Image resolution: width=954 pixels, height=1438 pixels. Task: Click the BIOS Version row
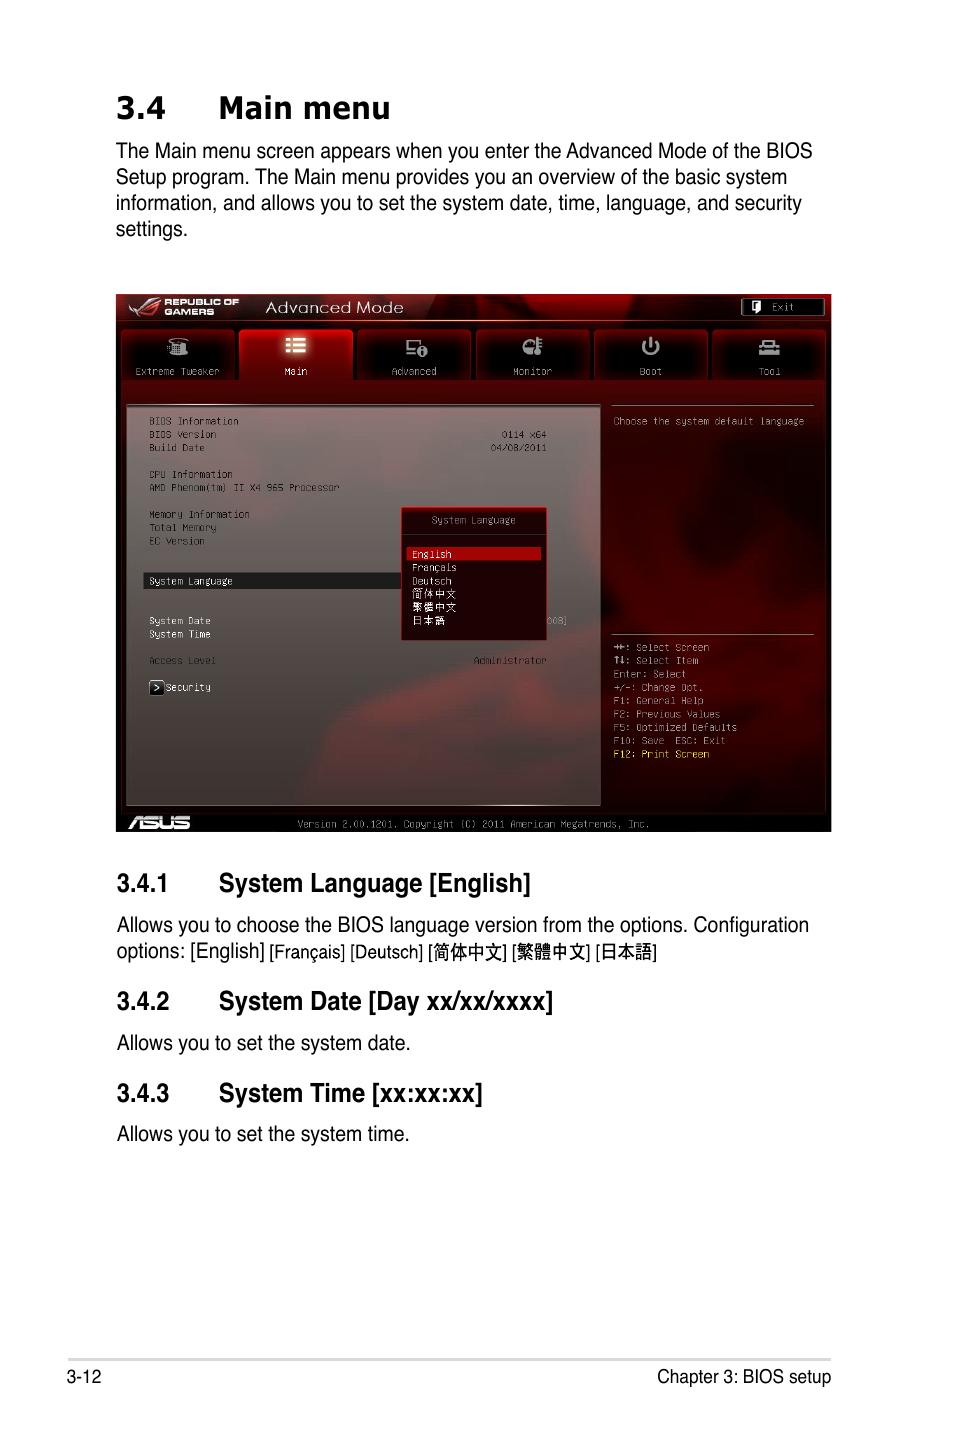click(348, 435)
